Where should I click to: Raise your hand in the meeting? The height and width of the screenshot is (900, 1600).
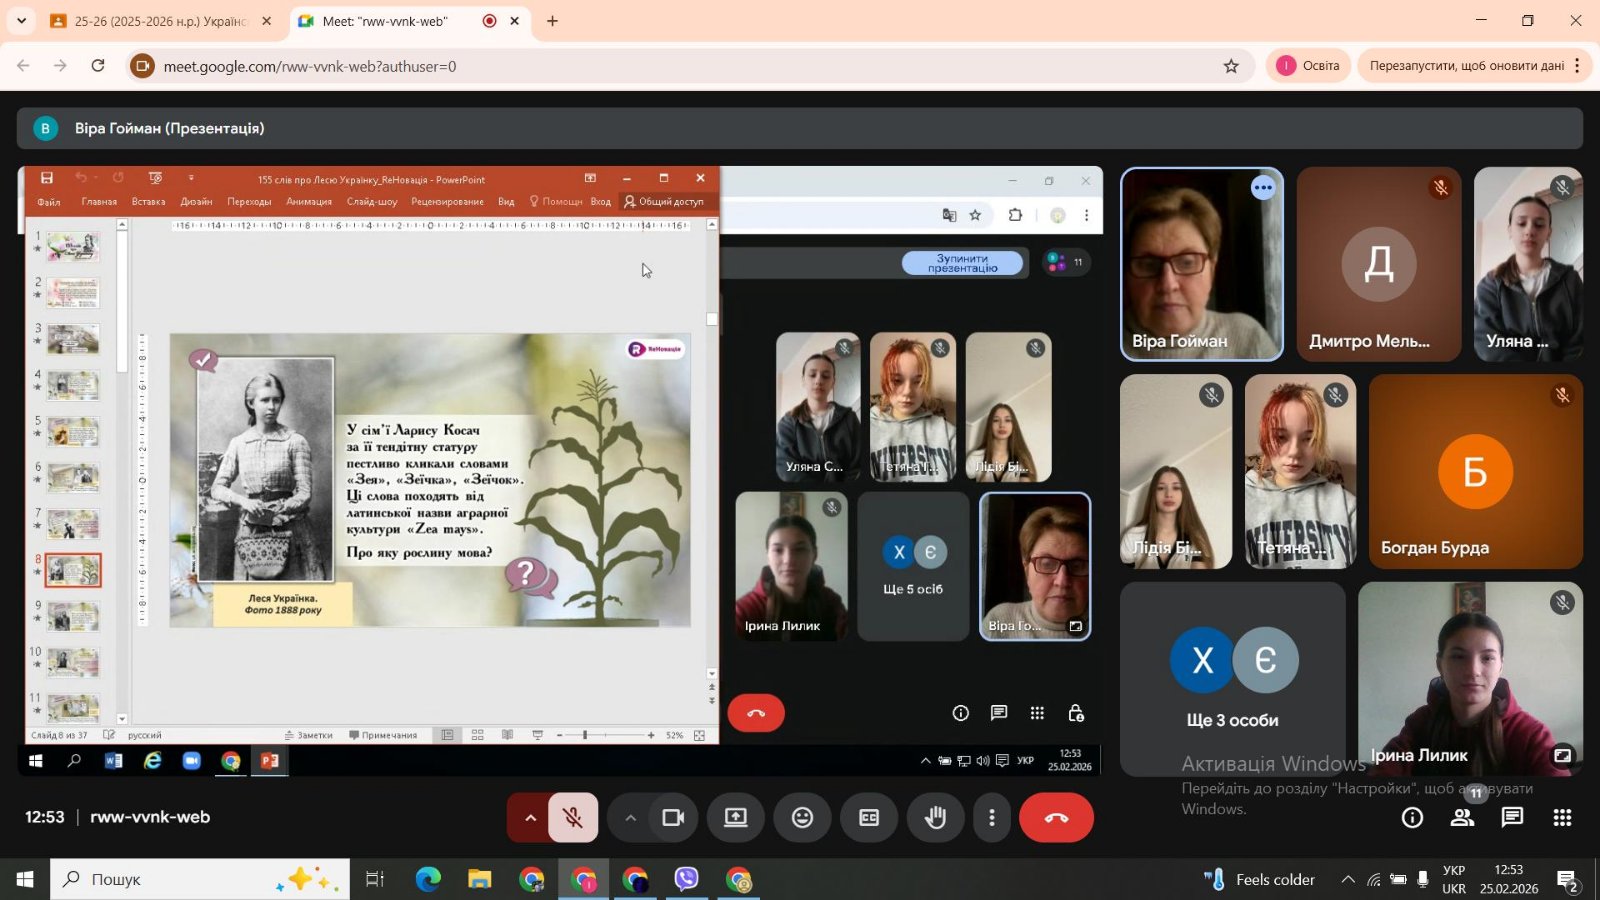click(x=935, y=818)
